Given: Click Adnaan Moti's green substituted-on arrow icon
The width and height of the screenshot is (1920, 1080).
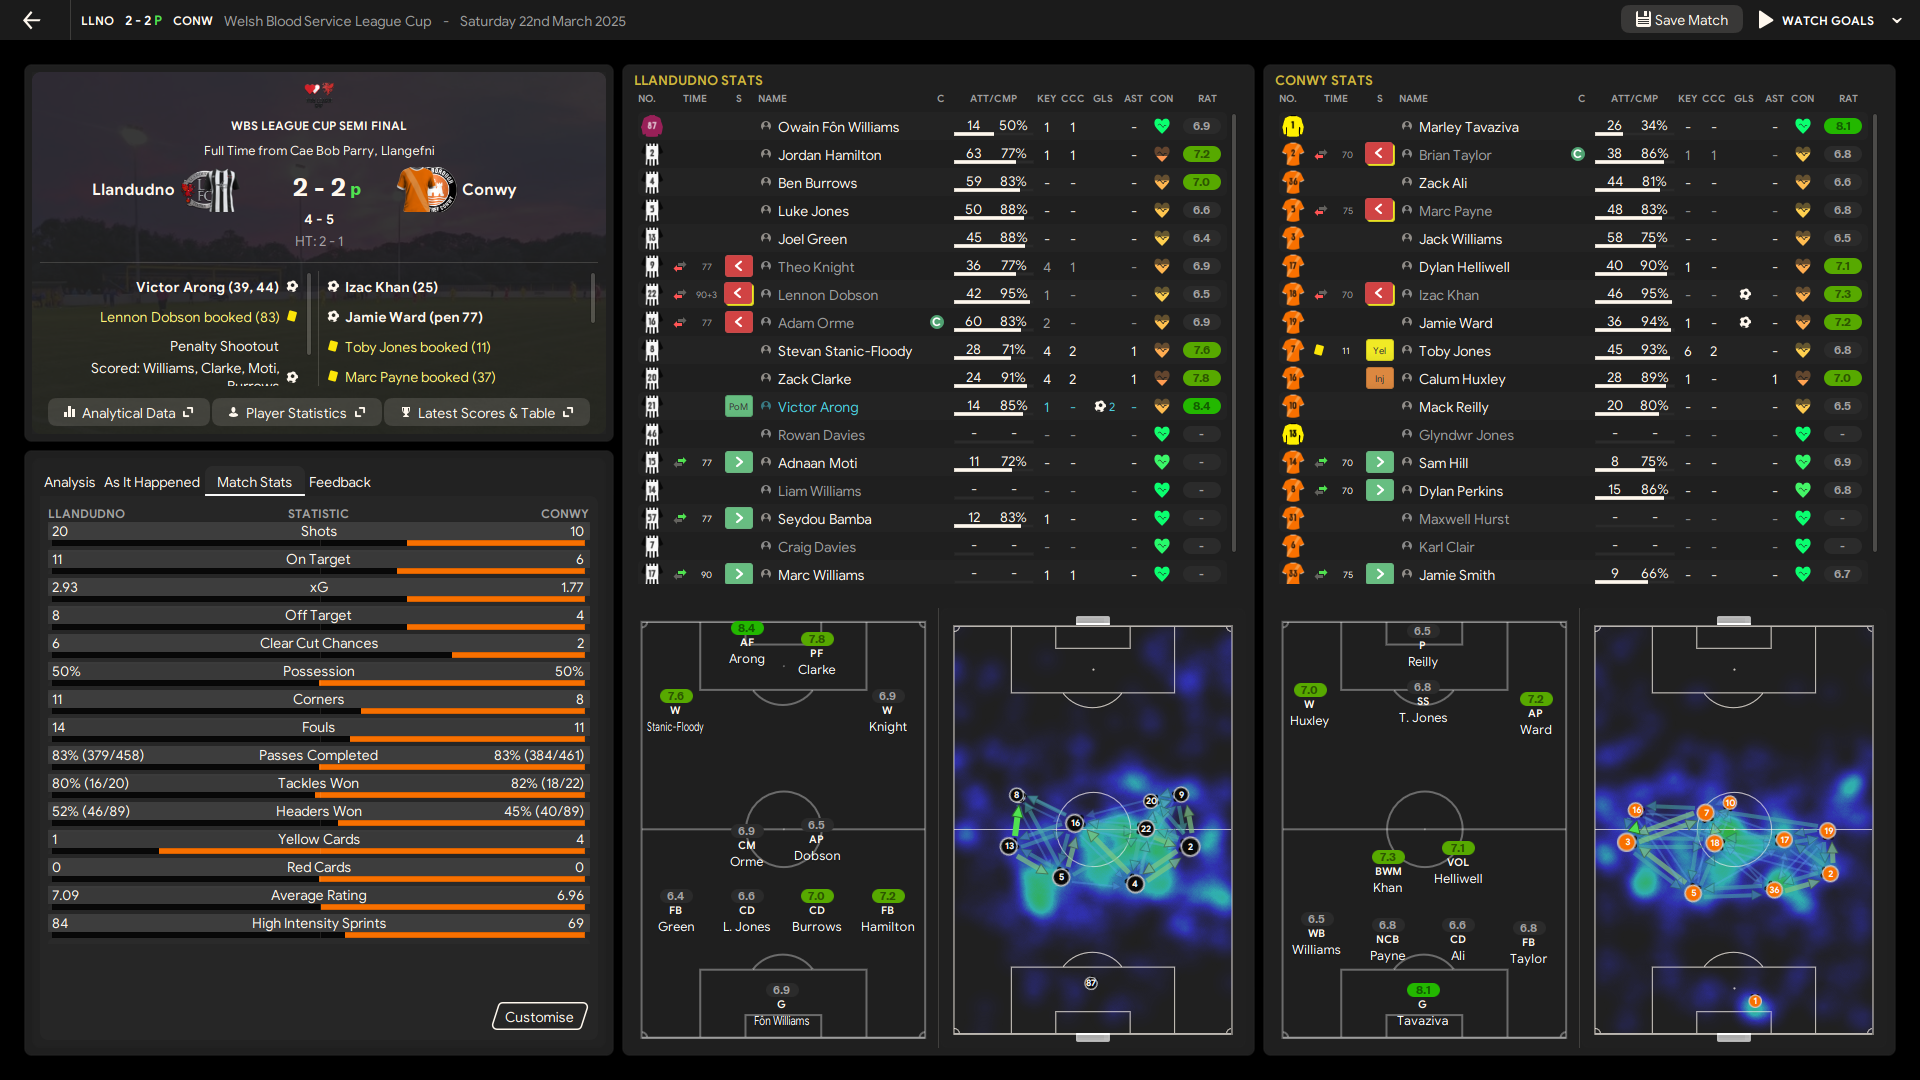Looking at the screenshot, I should click(x=738, y=463).
